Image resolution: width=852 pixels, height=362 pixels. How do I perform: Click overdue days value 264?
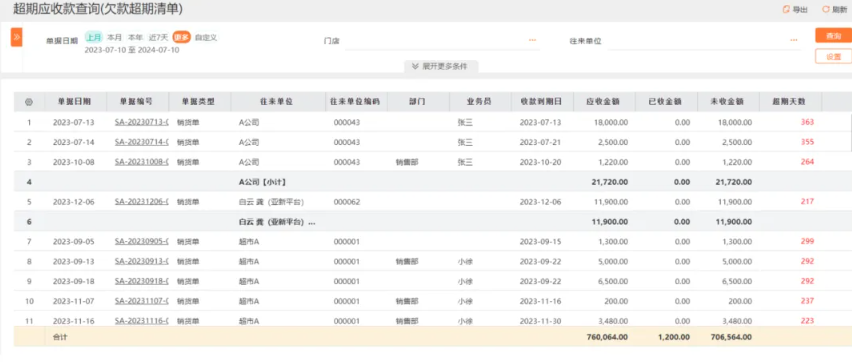point(807,162)
